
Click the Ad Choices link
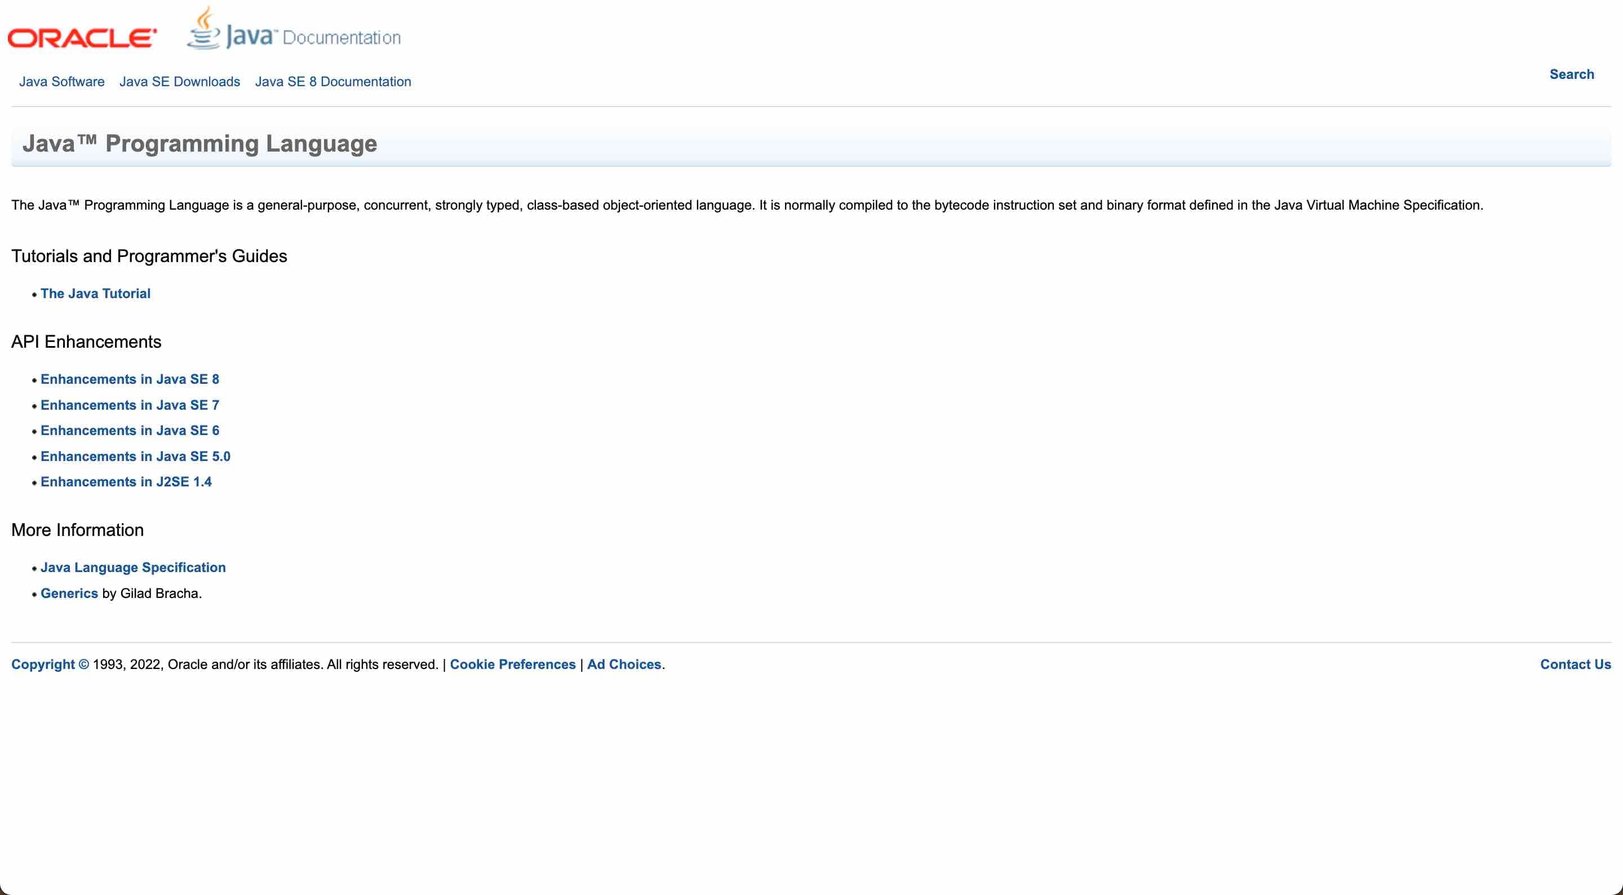[624, 665]
